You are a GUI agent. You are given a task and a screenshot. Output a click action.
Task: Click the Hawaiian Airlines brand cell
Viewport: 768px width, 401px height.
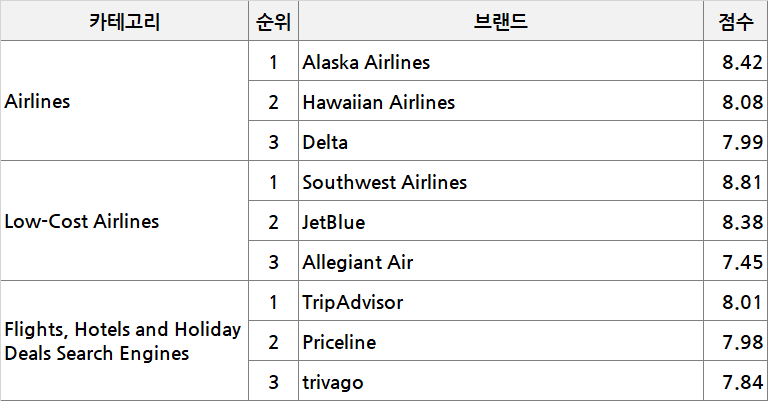pyautogui.click(x=378, y=102)
